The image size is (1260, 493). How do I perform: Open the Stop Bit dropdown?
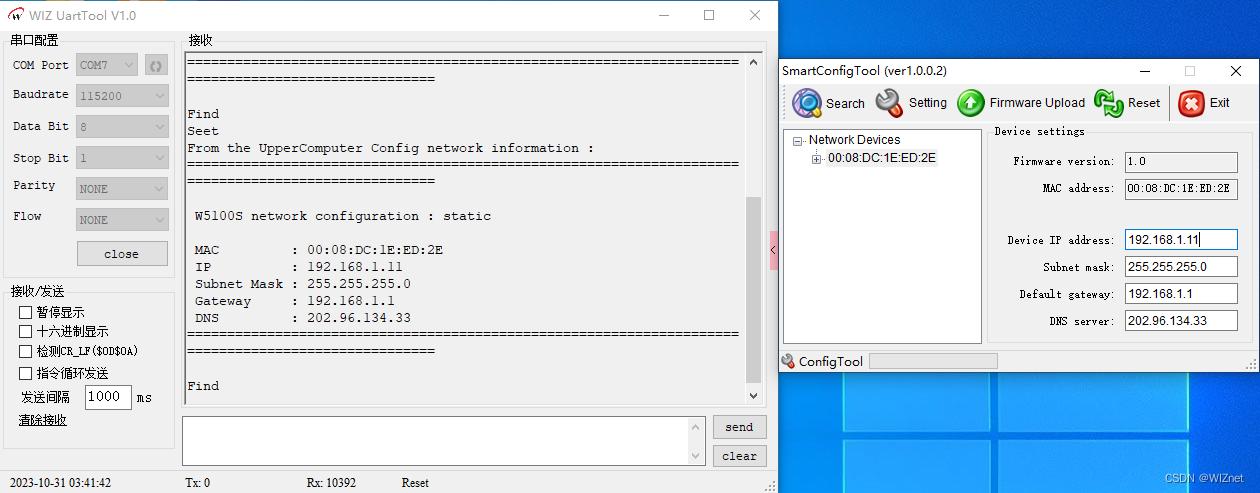(122, 158)
